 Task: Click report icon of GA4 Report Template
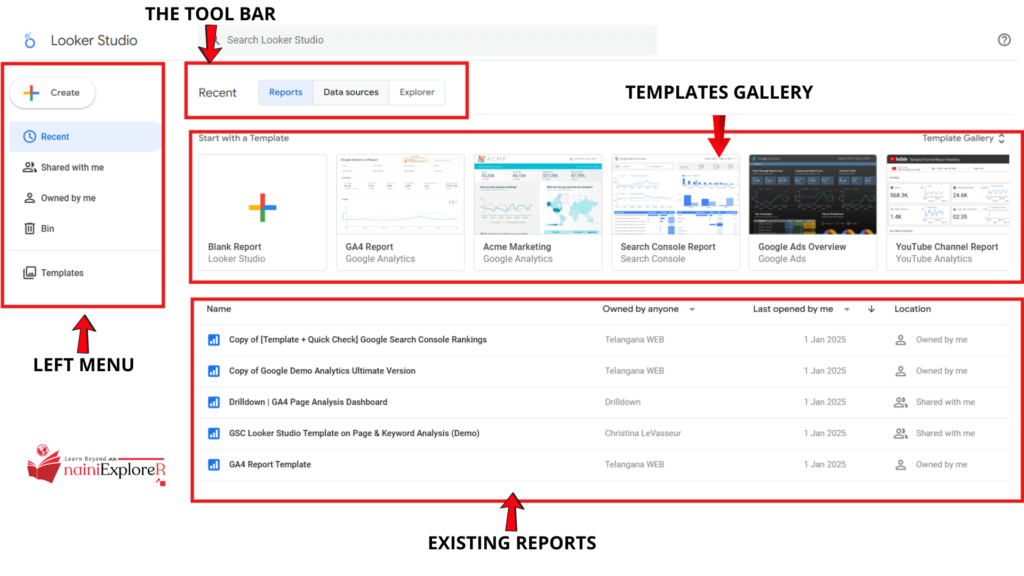coord(214,465)
